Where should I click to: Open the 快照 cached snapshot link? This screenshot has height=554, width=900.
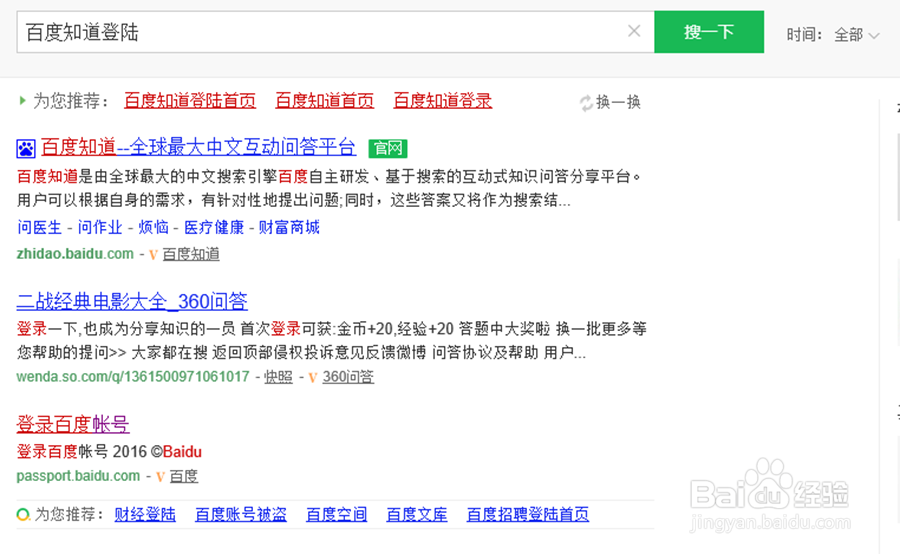click(x=278, y=377)
